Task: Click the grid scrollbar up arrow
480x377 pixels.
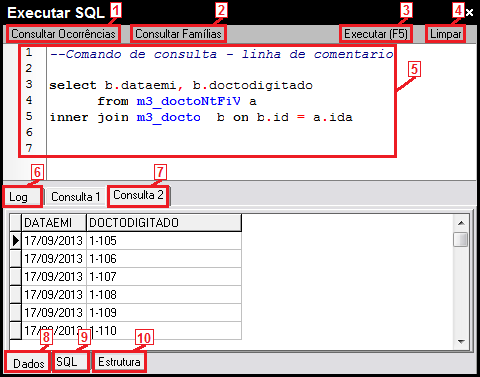Action: [x=461, y=223]
